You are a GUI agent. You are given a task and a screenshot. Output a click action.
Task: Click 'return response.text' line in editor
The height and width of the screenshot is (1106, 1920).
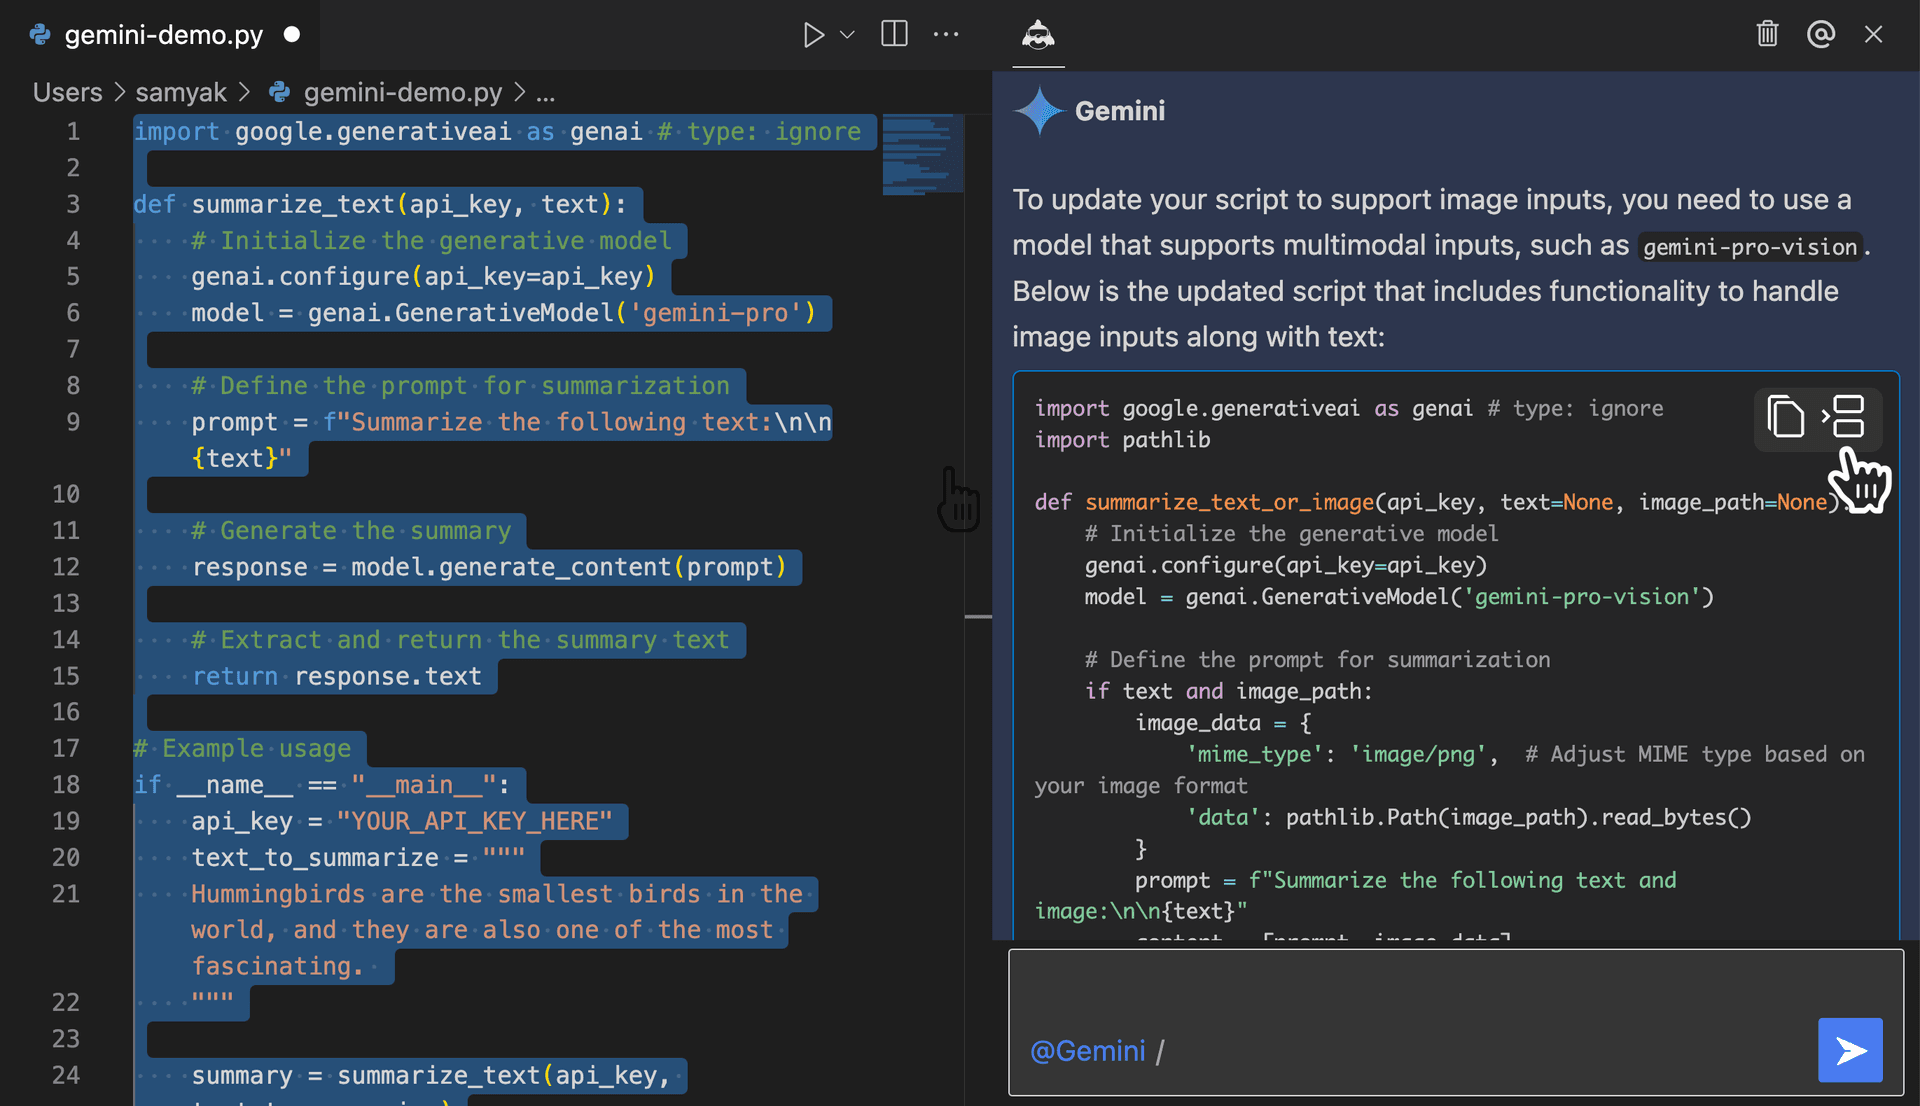coord(337,676)
